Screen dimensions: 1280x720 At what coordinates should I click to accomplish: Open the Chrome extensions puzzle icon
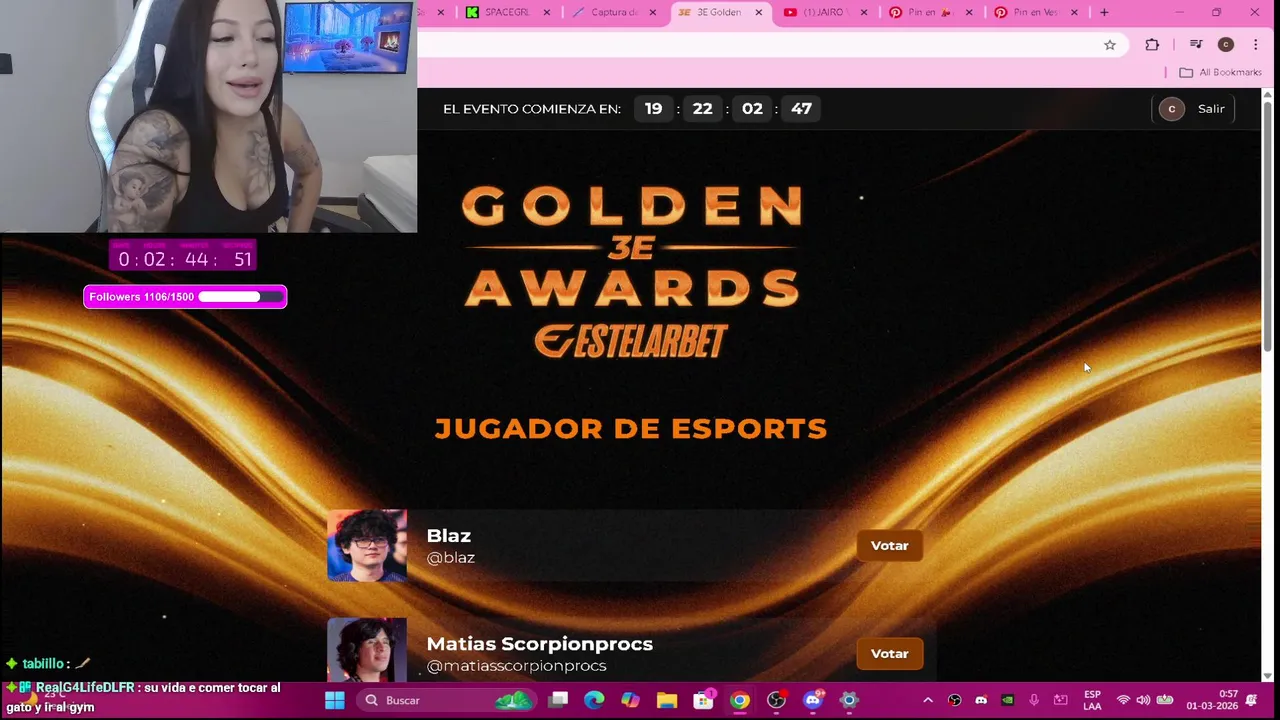pyautogui.click(x=1152, y=44)
